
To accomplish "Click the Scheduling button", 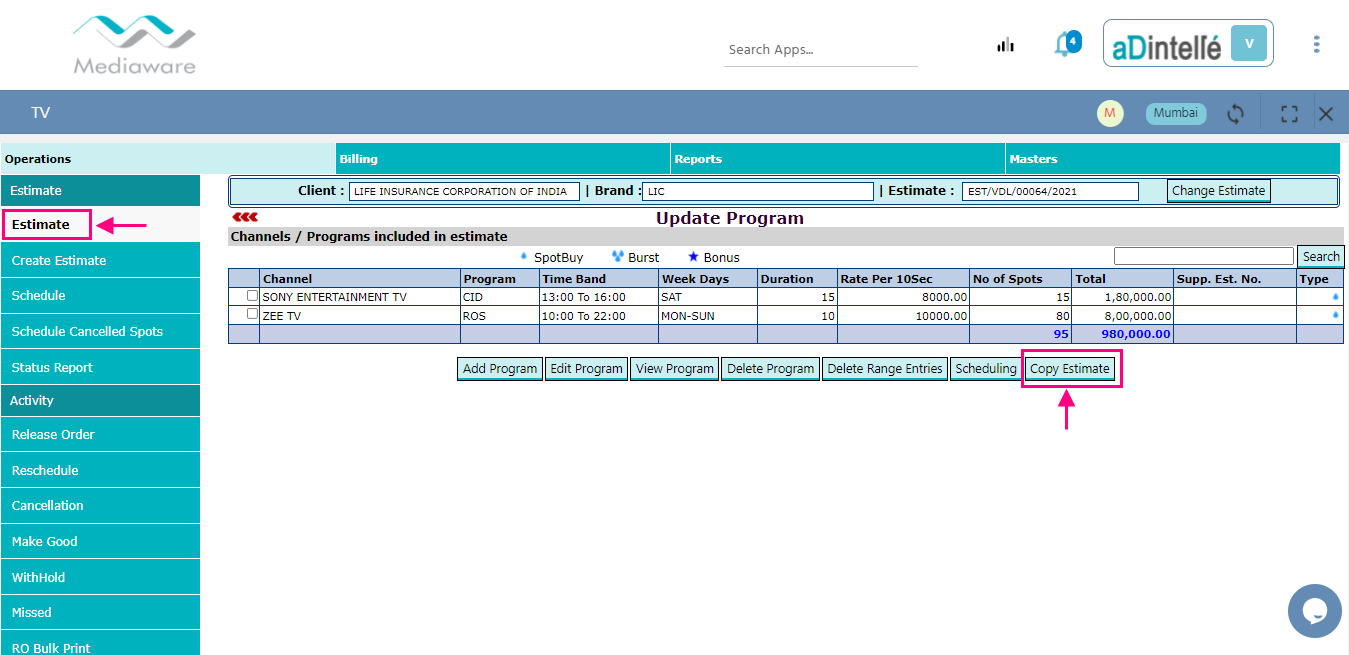I will click(x=985, y=369).
